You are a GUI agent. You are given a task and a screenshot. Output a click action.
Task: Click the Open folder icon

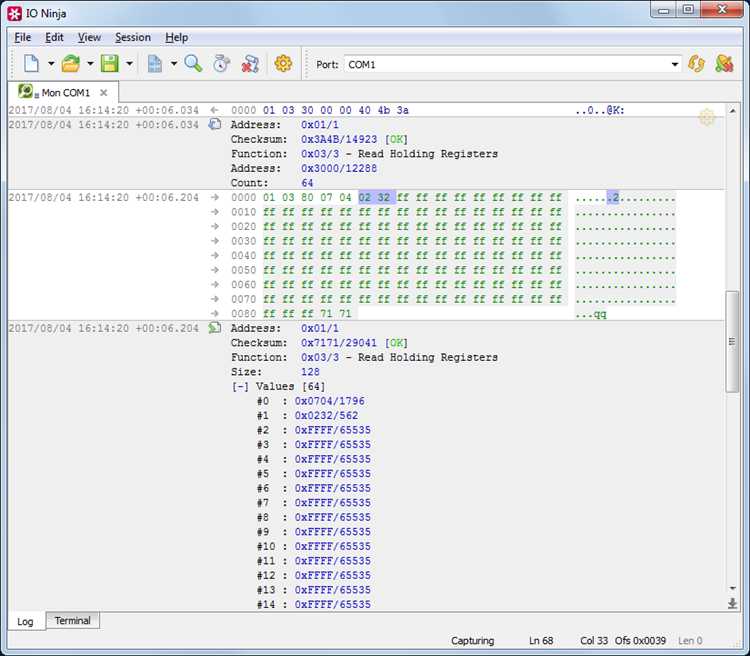click(x=71, y=64)
